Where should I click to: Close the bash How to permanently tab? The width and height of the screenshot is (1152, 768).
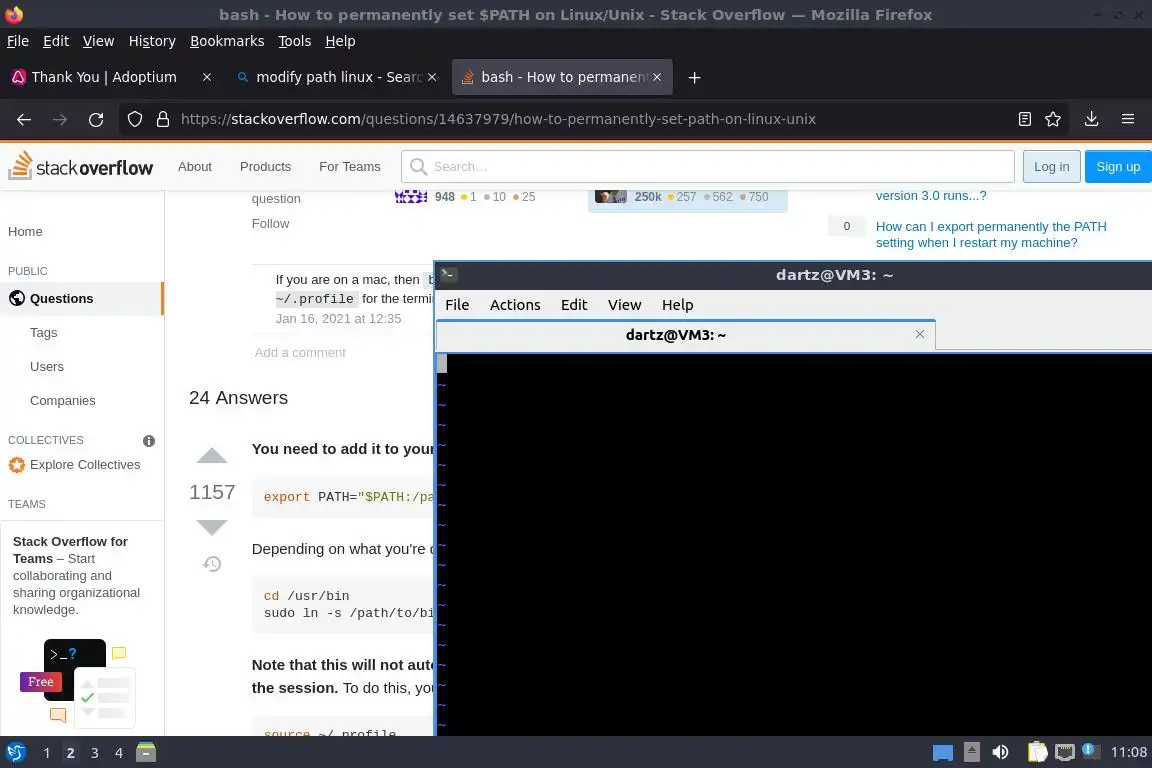[657, 77]
